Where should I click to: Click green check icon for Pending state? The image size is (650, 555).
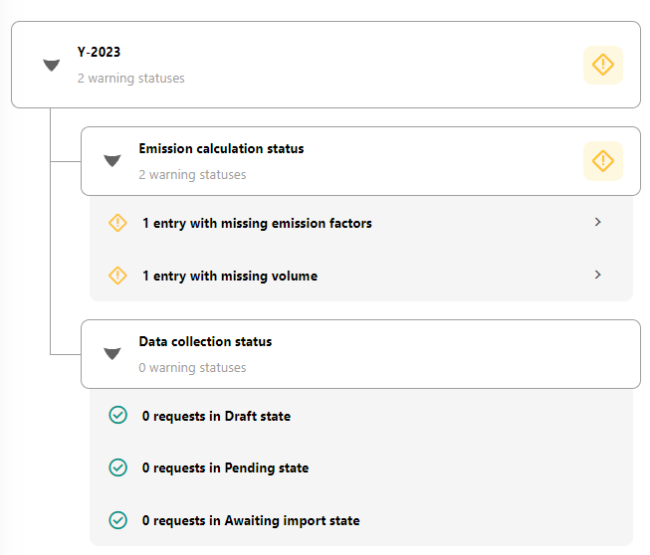118,468
